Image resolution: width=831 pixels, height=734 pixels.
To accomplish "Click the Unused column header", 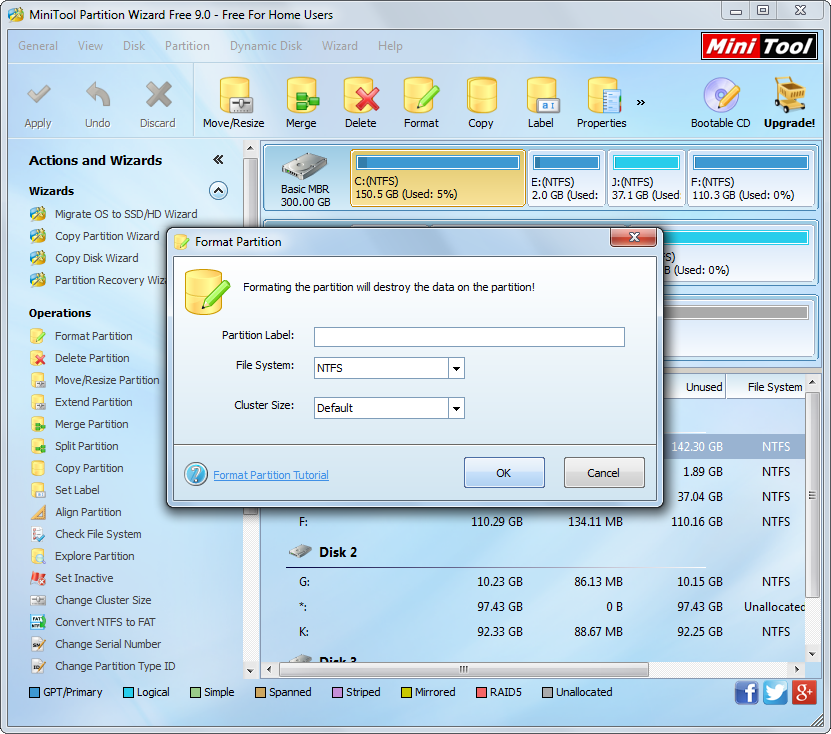I will (695, 387).
